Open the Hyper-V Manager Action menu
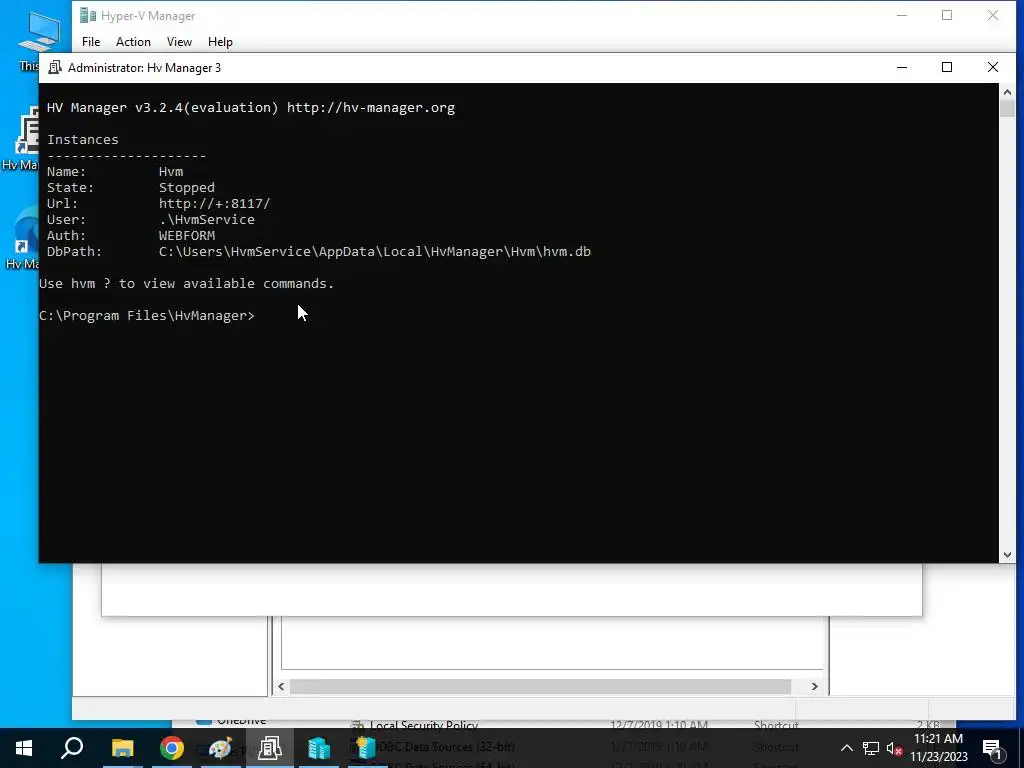Viewport: 1024px width, 768px height. [x=133, y=42]
